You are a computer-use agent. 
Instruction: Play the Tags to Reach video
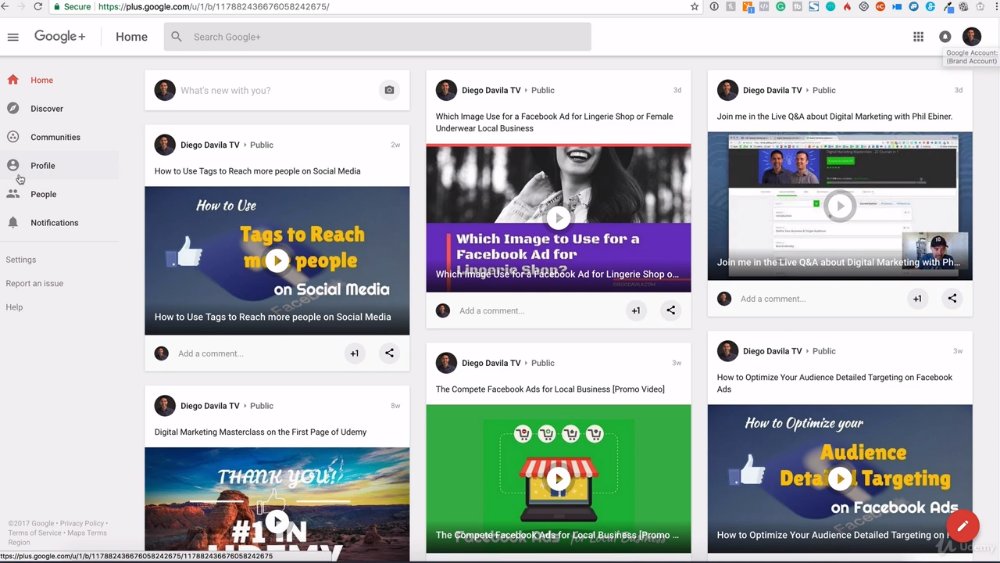click(x=277, y=260)
